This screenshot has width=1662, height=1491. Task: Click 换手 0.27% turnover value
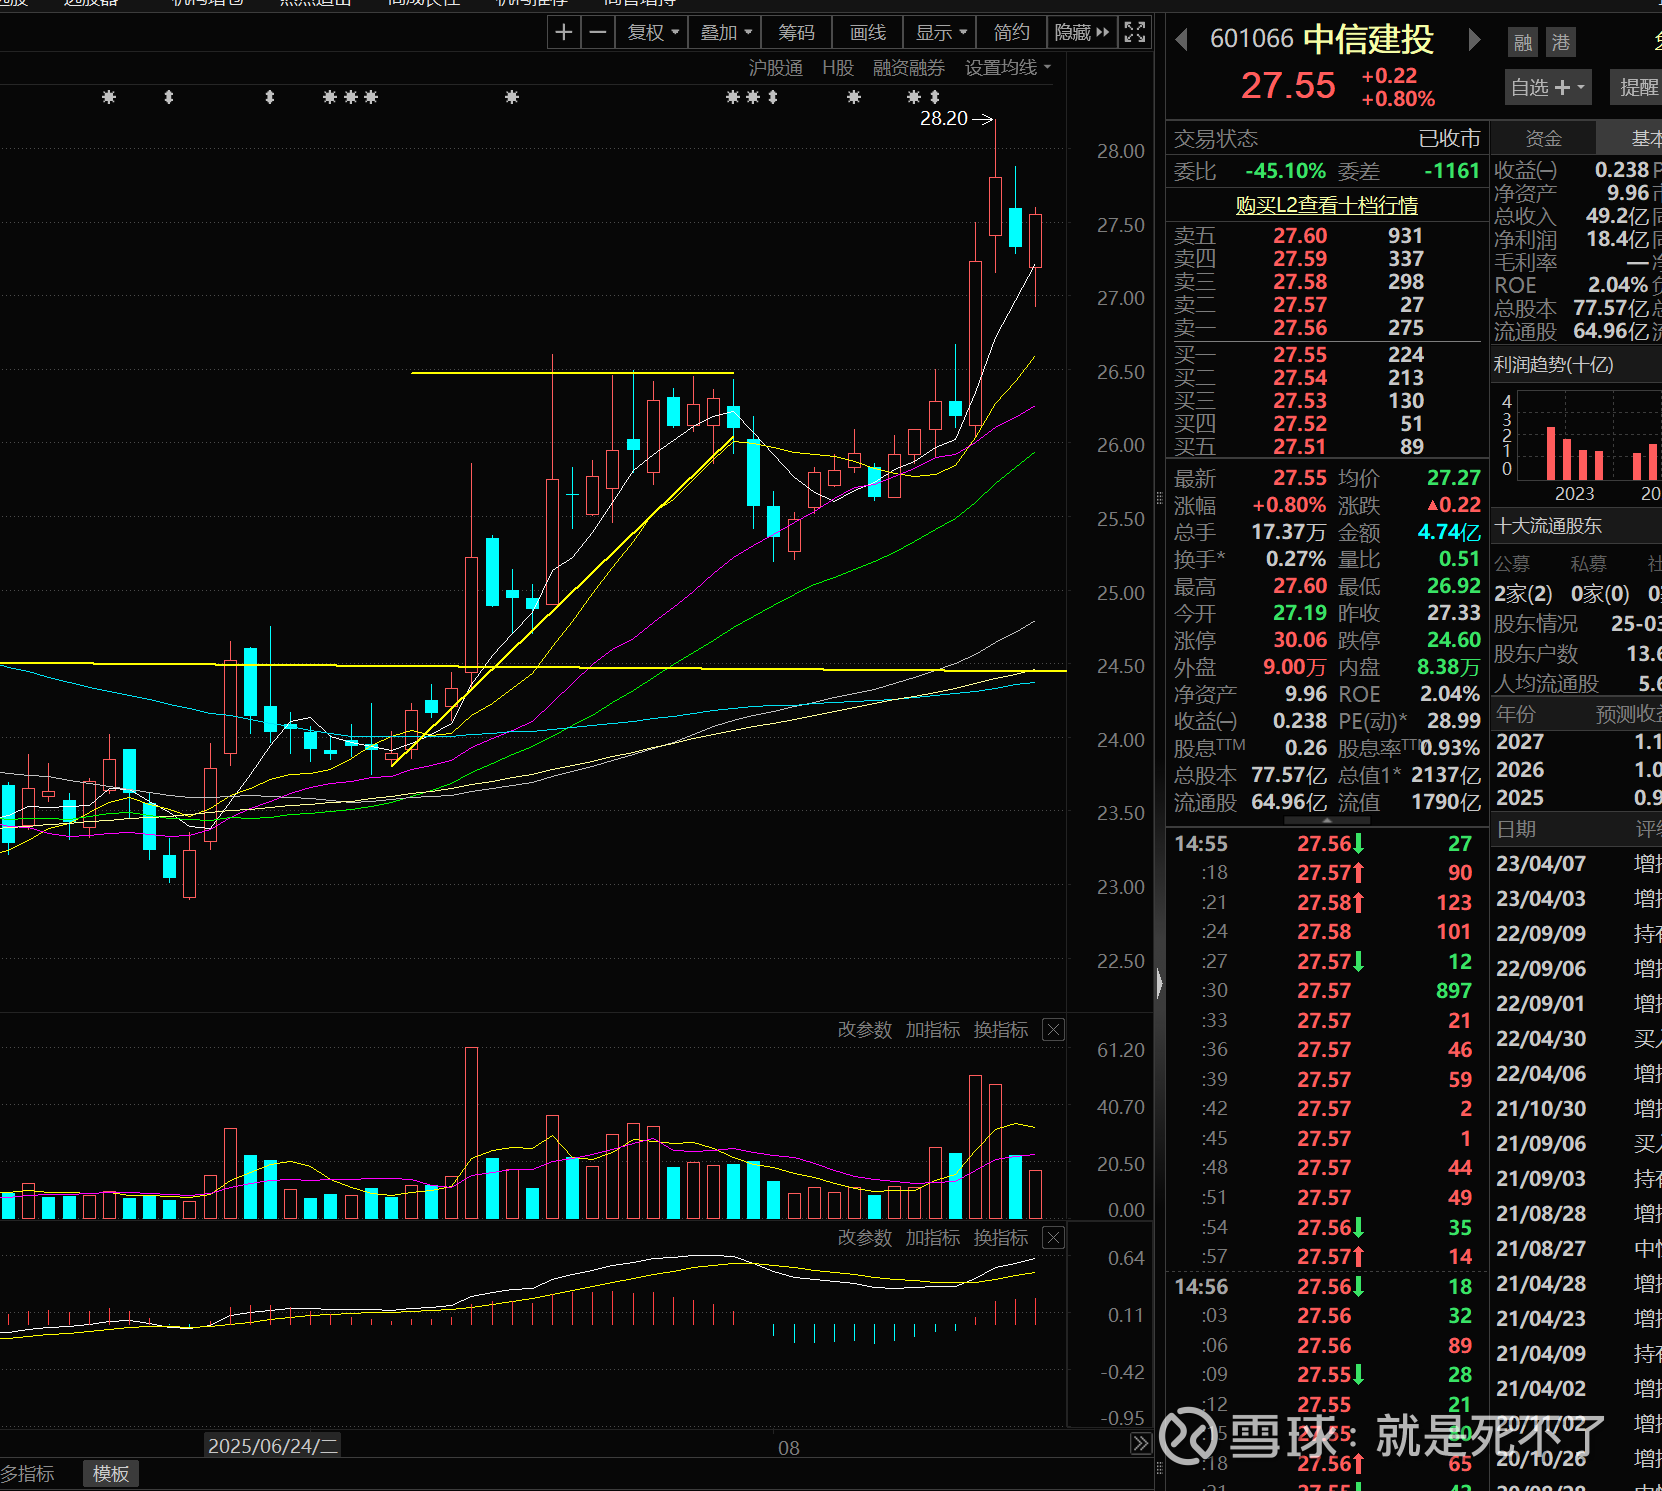point(1296,559)
